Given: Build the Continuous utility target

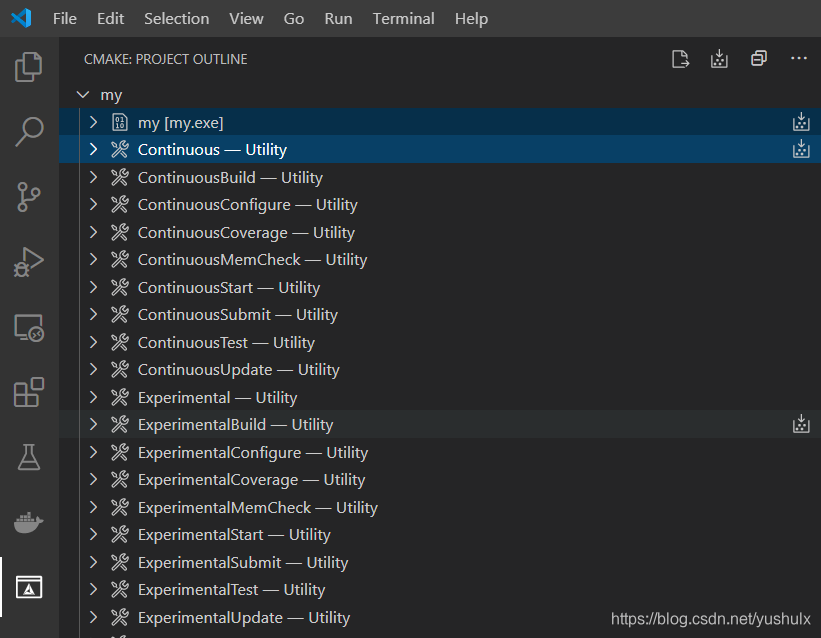Looking at the screenshot, I should [x=801, y=150].
